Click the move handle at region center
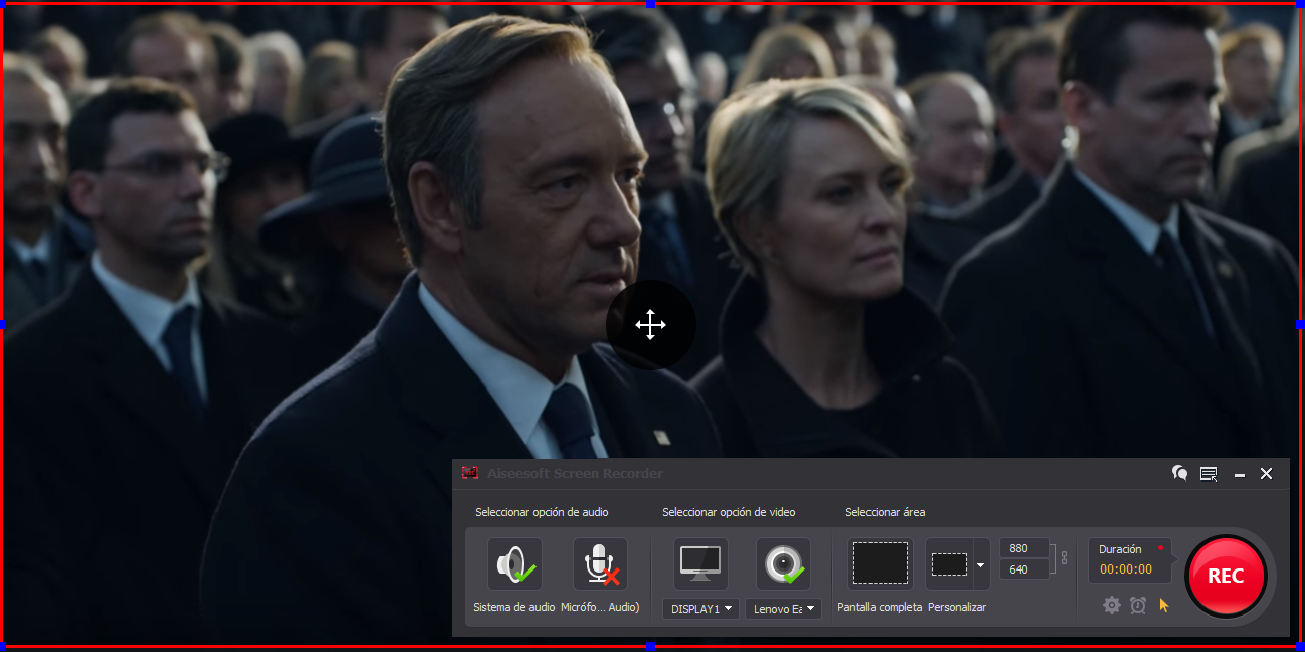Image resolution: width=1305 pixels, height=652 pixels. [x=650, y=325]
